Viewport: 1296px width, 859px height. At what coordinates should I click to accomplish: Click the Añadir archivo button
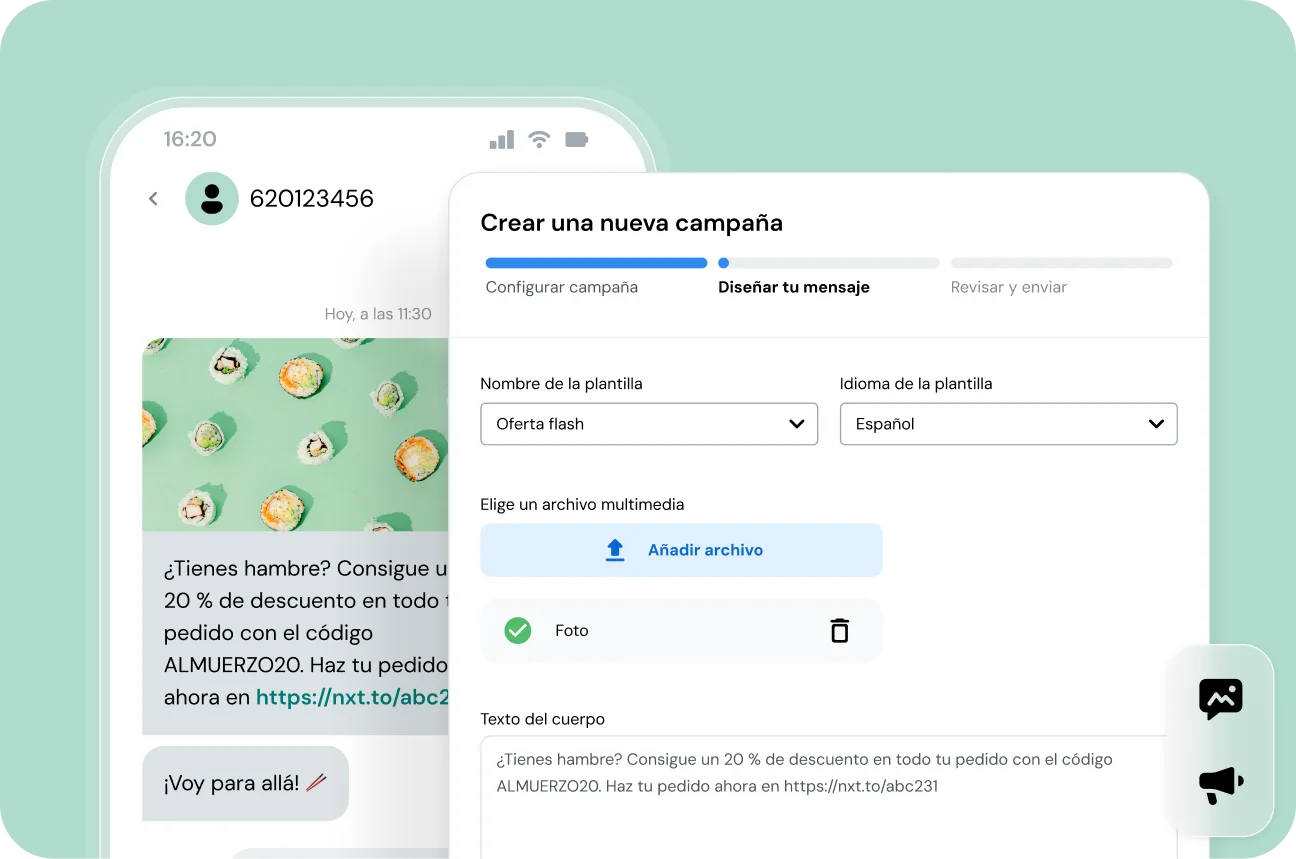point(681,549)
